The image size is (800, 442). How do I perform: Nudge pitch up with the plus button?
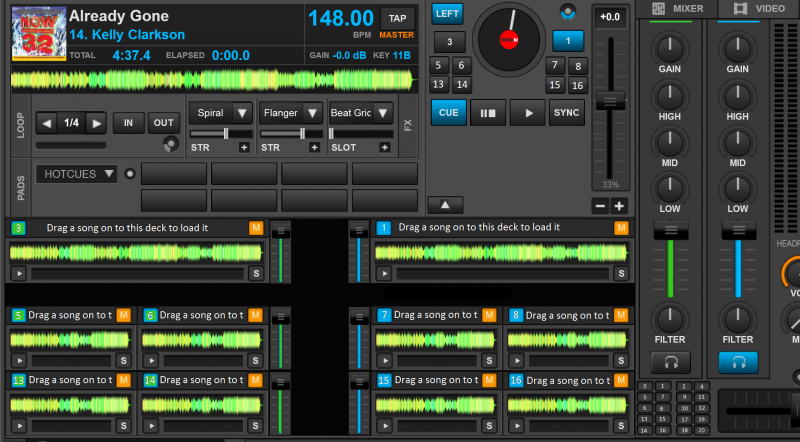click(619, 206)
